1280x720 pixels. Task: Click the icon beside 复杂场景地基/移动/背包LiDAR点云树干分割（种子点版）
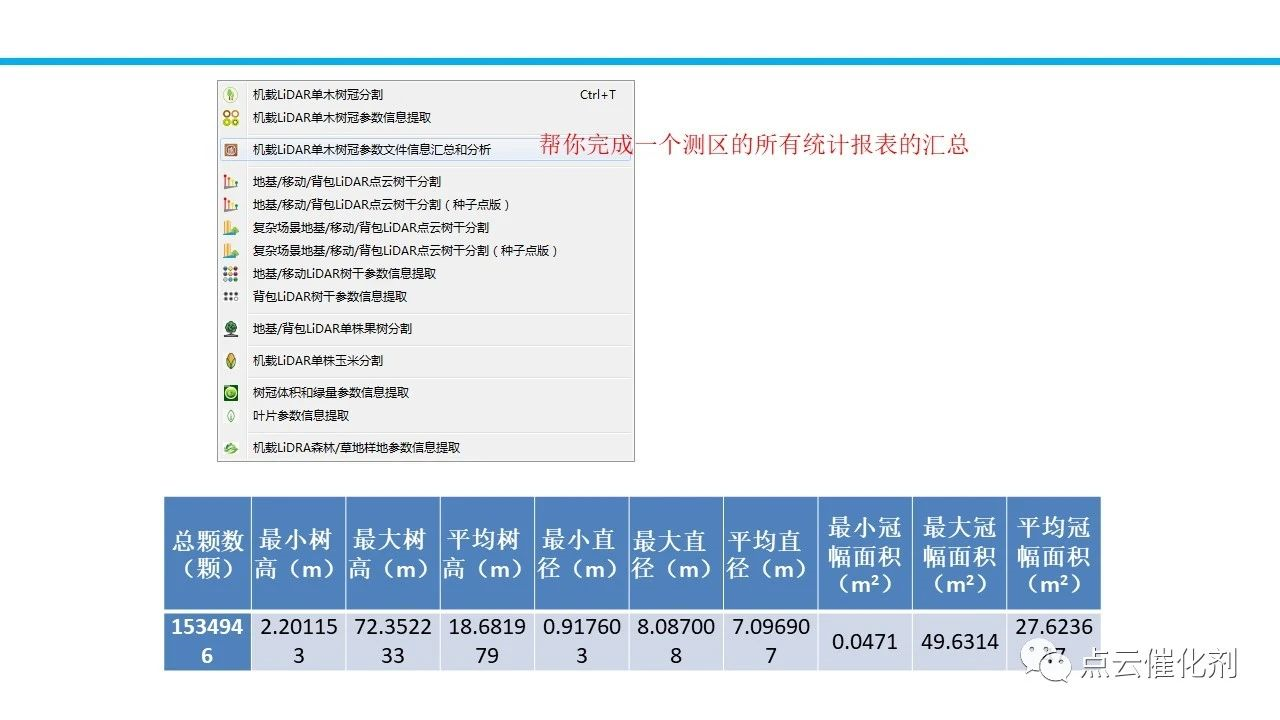(x=231, y=251)
